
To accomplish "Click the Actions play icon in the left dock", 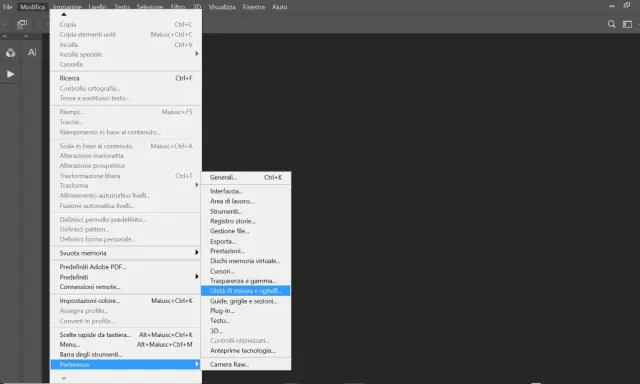I will tap(11, 74).
